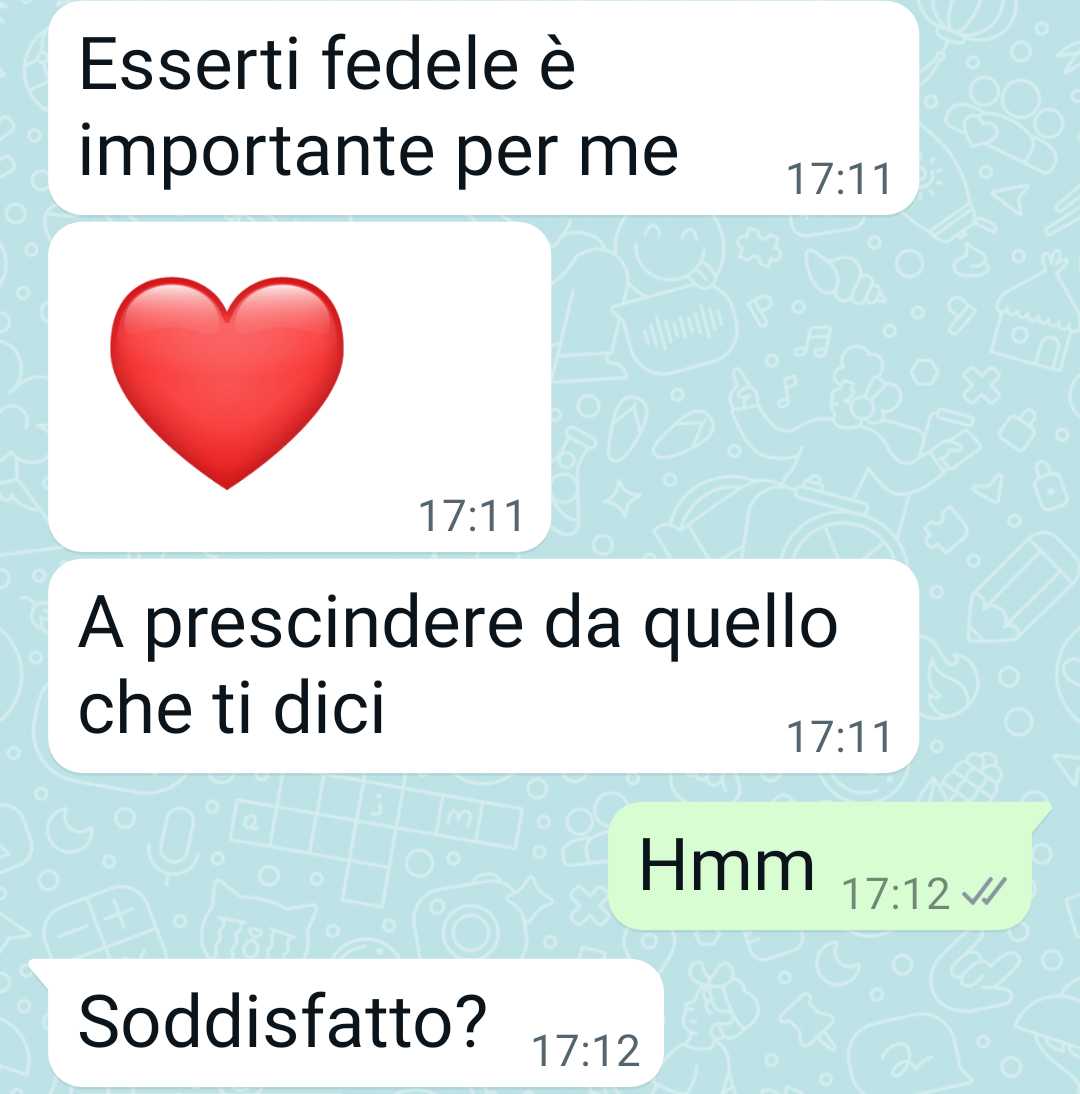Tap the word 'quello' in the third message

(740, 624)
